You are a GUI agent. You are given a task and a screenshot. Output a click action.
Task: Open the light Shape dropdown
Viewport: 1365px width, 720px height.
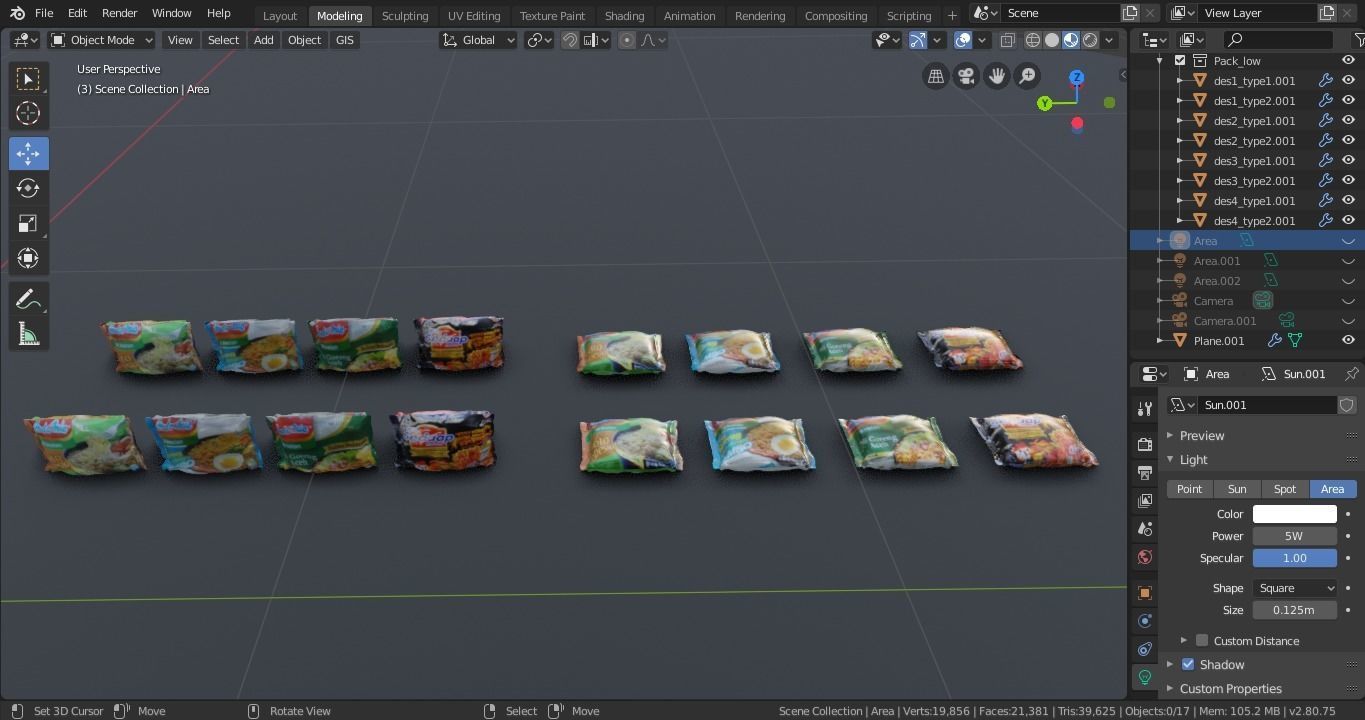[x=1294, y=588]
